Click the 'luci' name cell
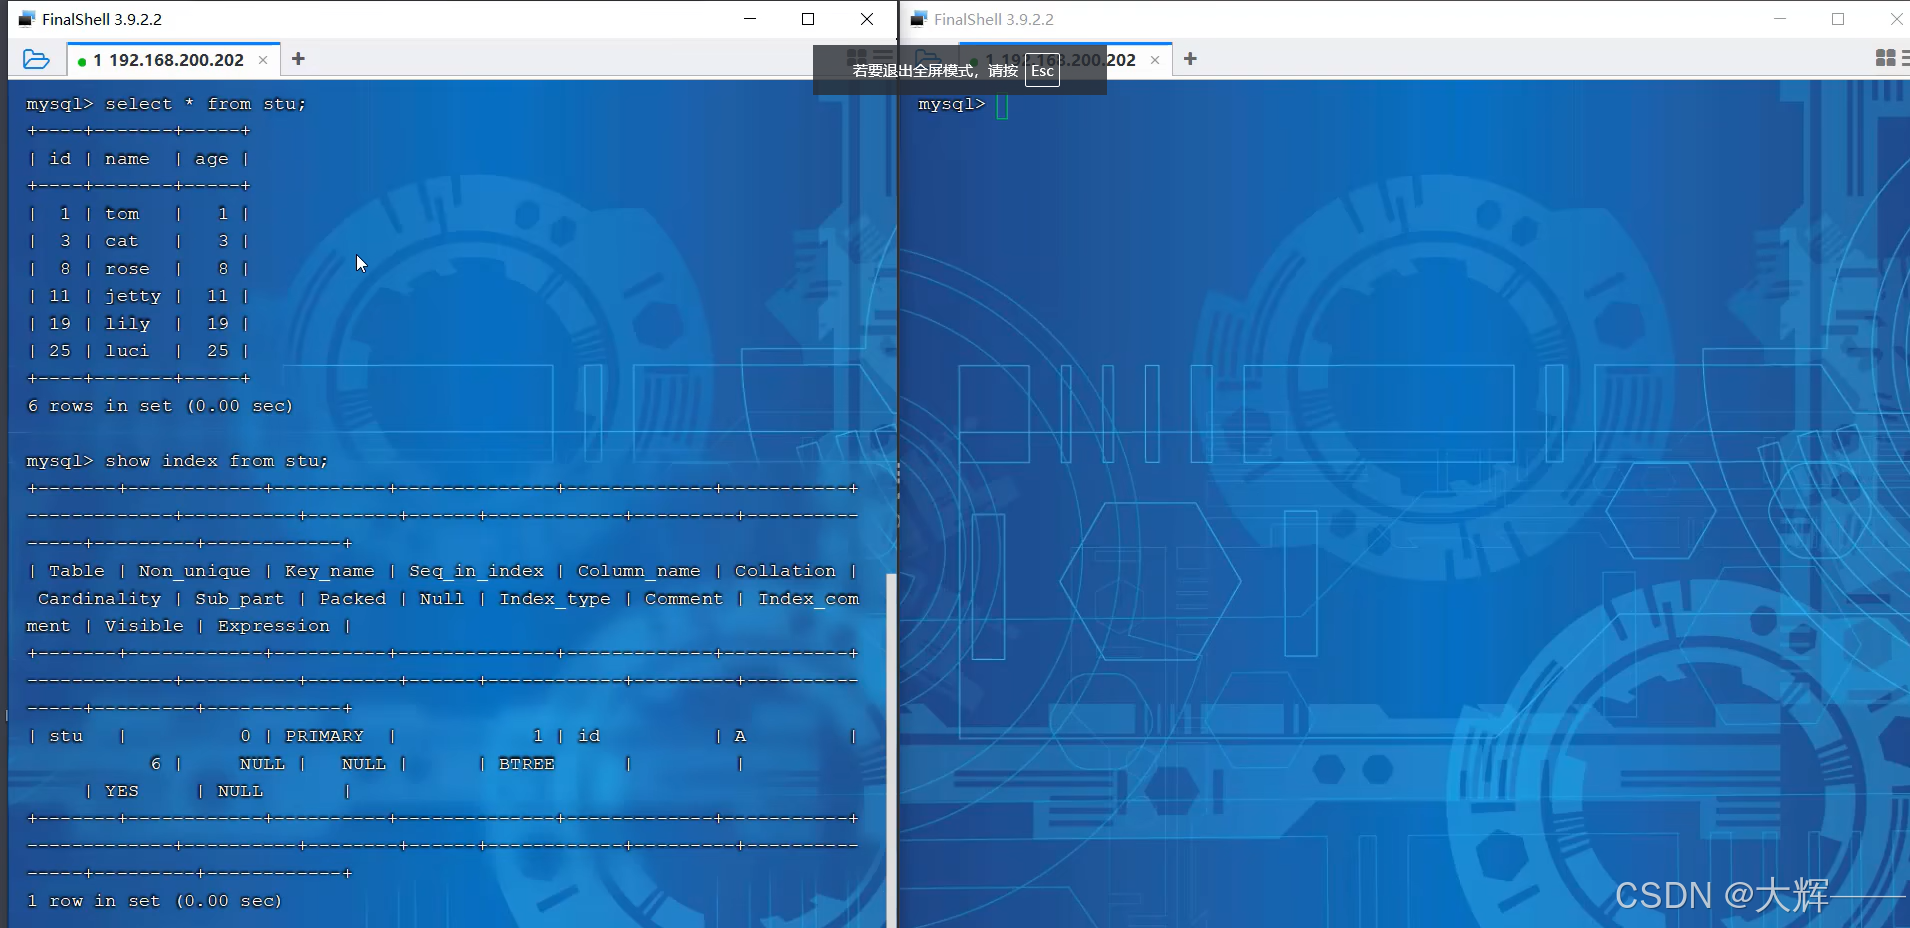Image resolution: width=1910 pixels, height=928 pixels. click(x=127, y=351)
